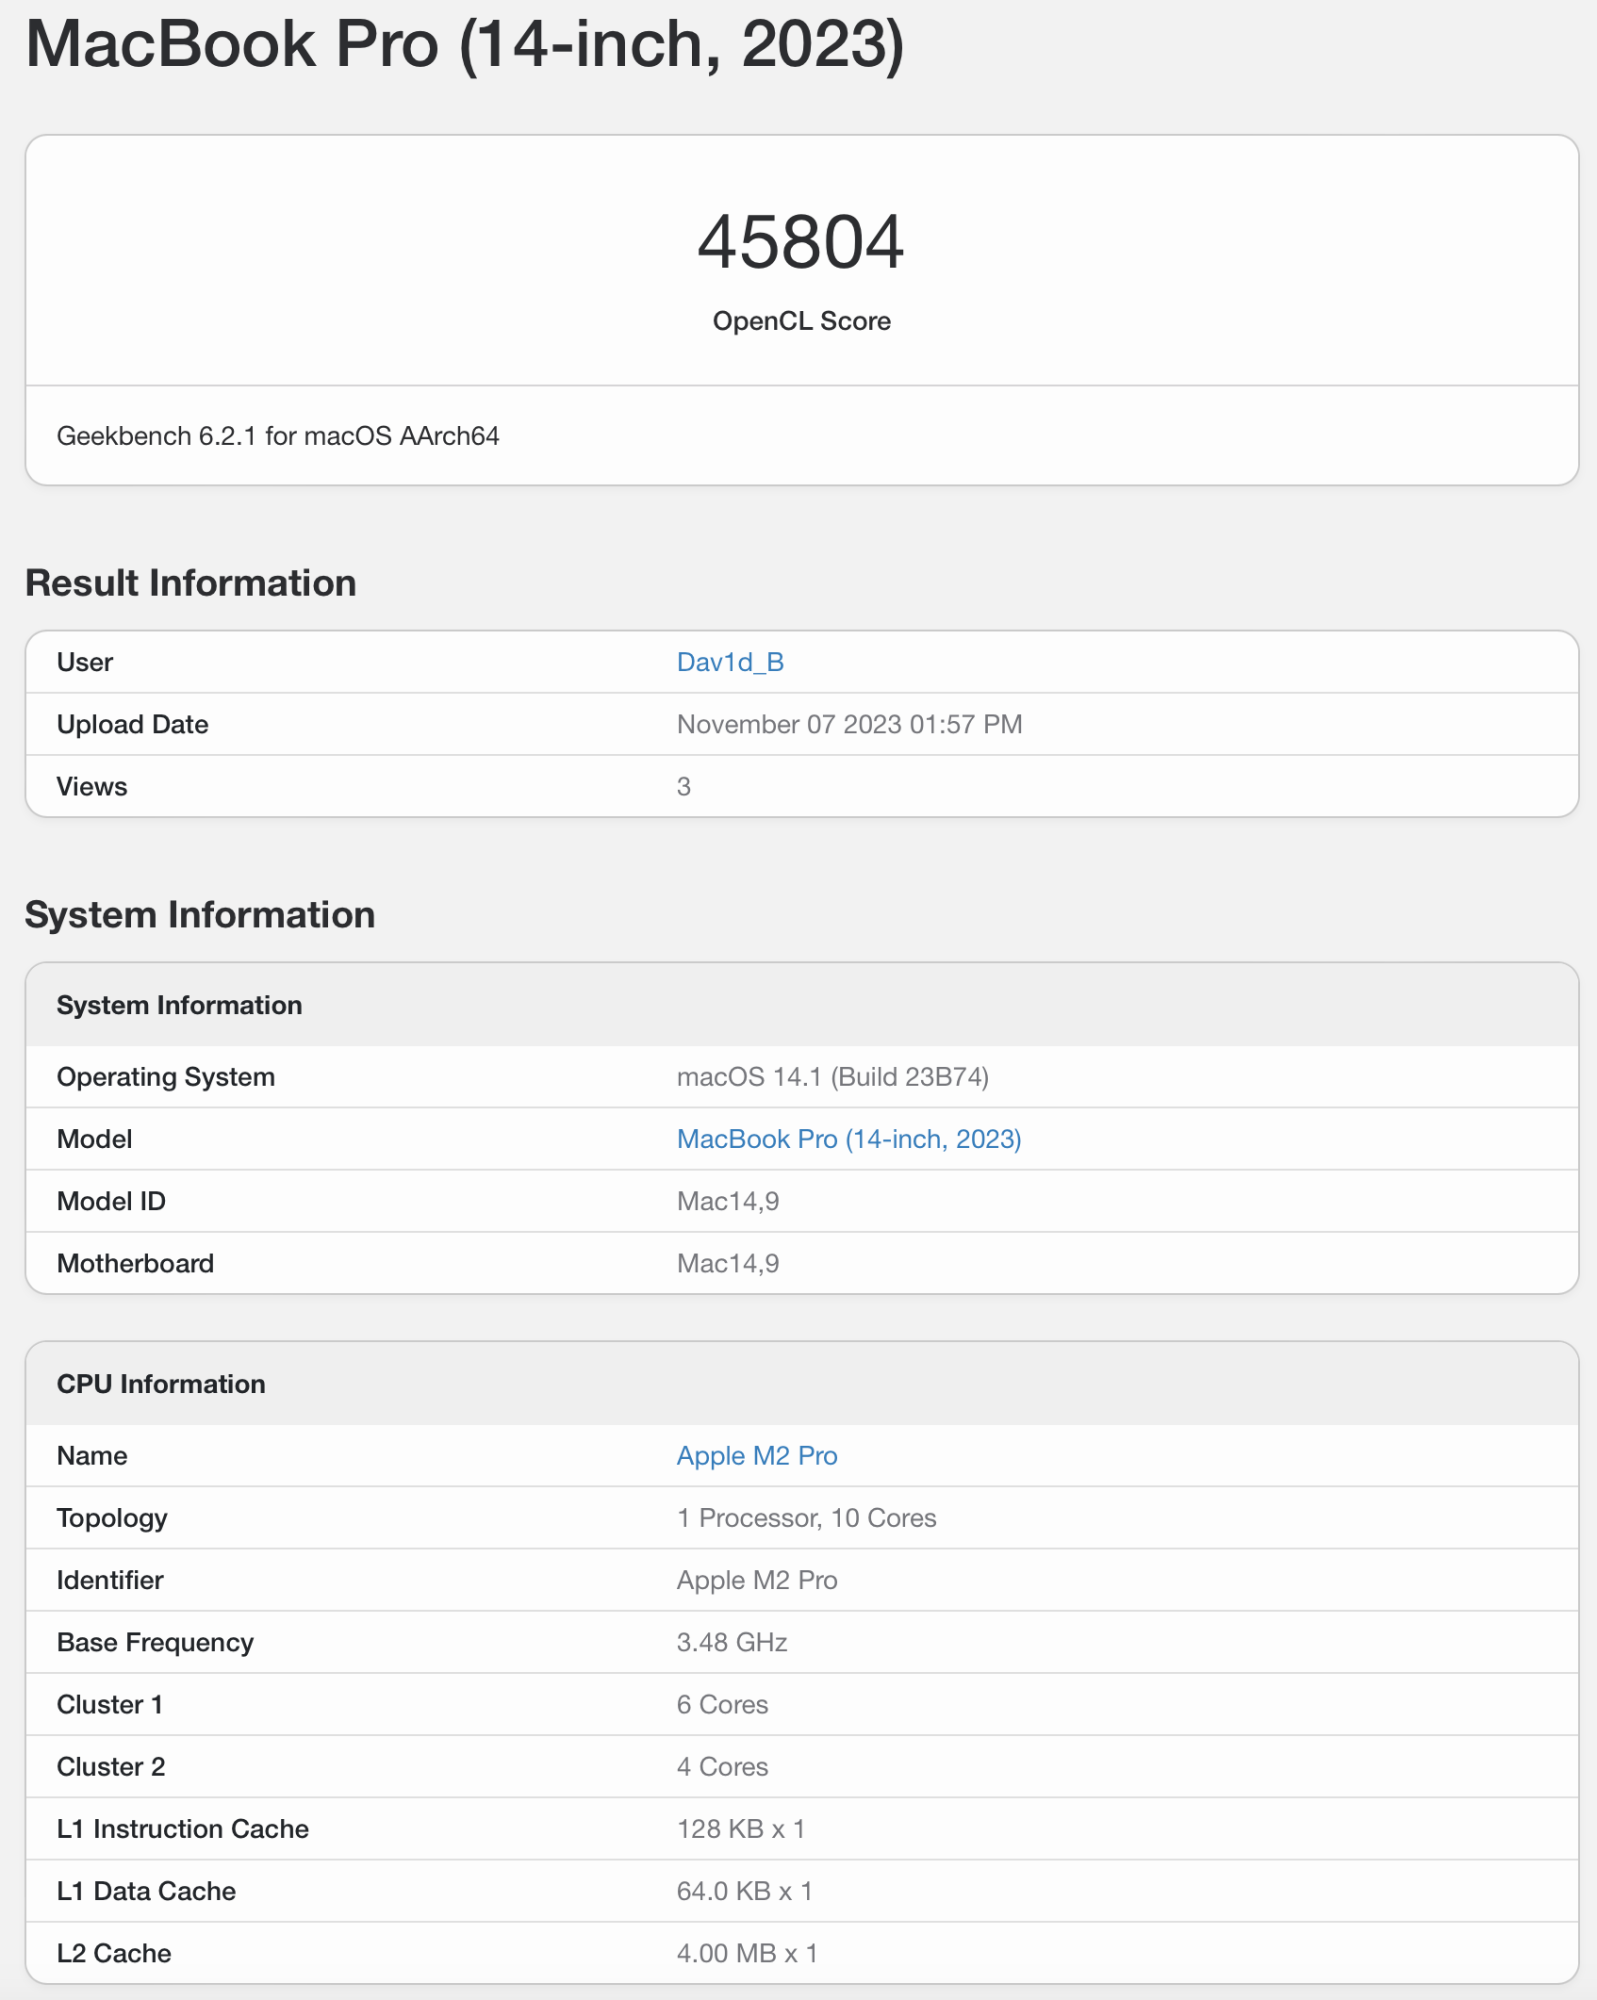
Task: Click the Topology value '1 Processor, 10 Cores'
Action: pos(807,1518)
